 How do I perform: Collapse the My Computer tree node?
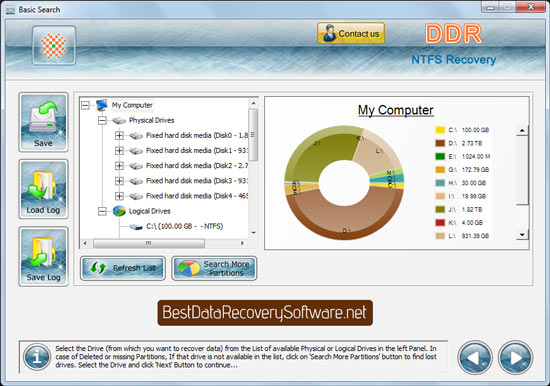click(85, 105)
